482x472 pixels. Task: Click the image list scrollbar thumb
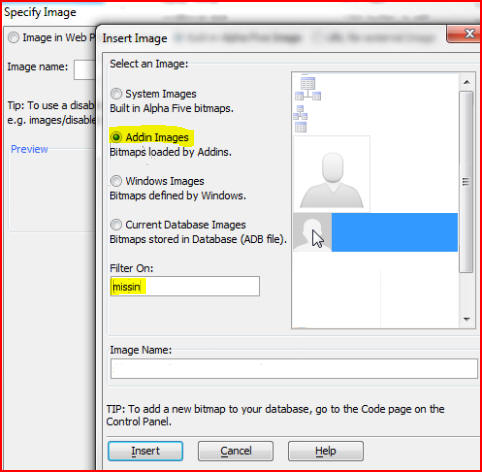(466, 182)
